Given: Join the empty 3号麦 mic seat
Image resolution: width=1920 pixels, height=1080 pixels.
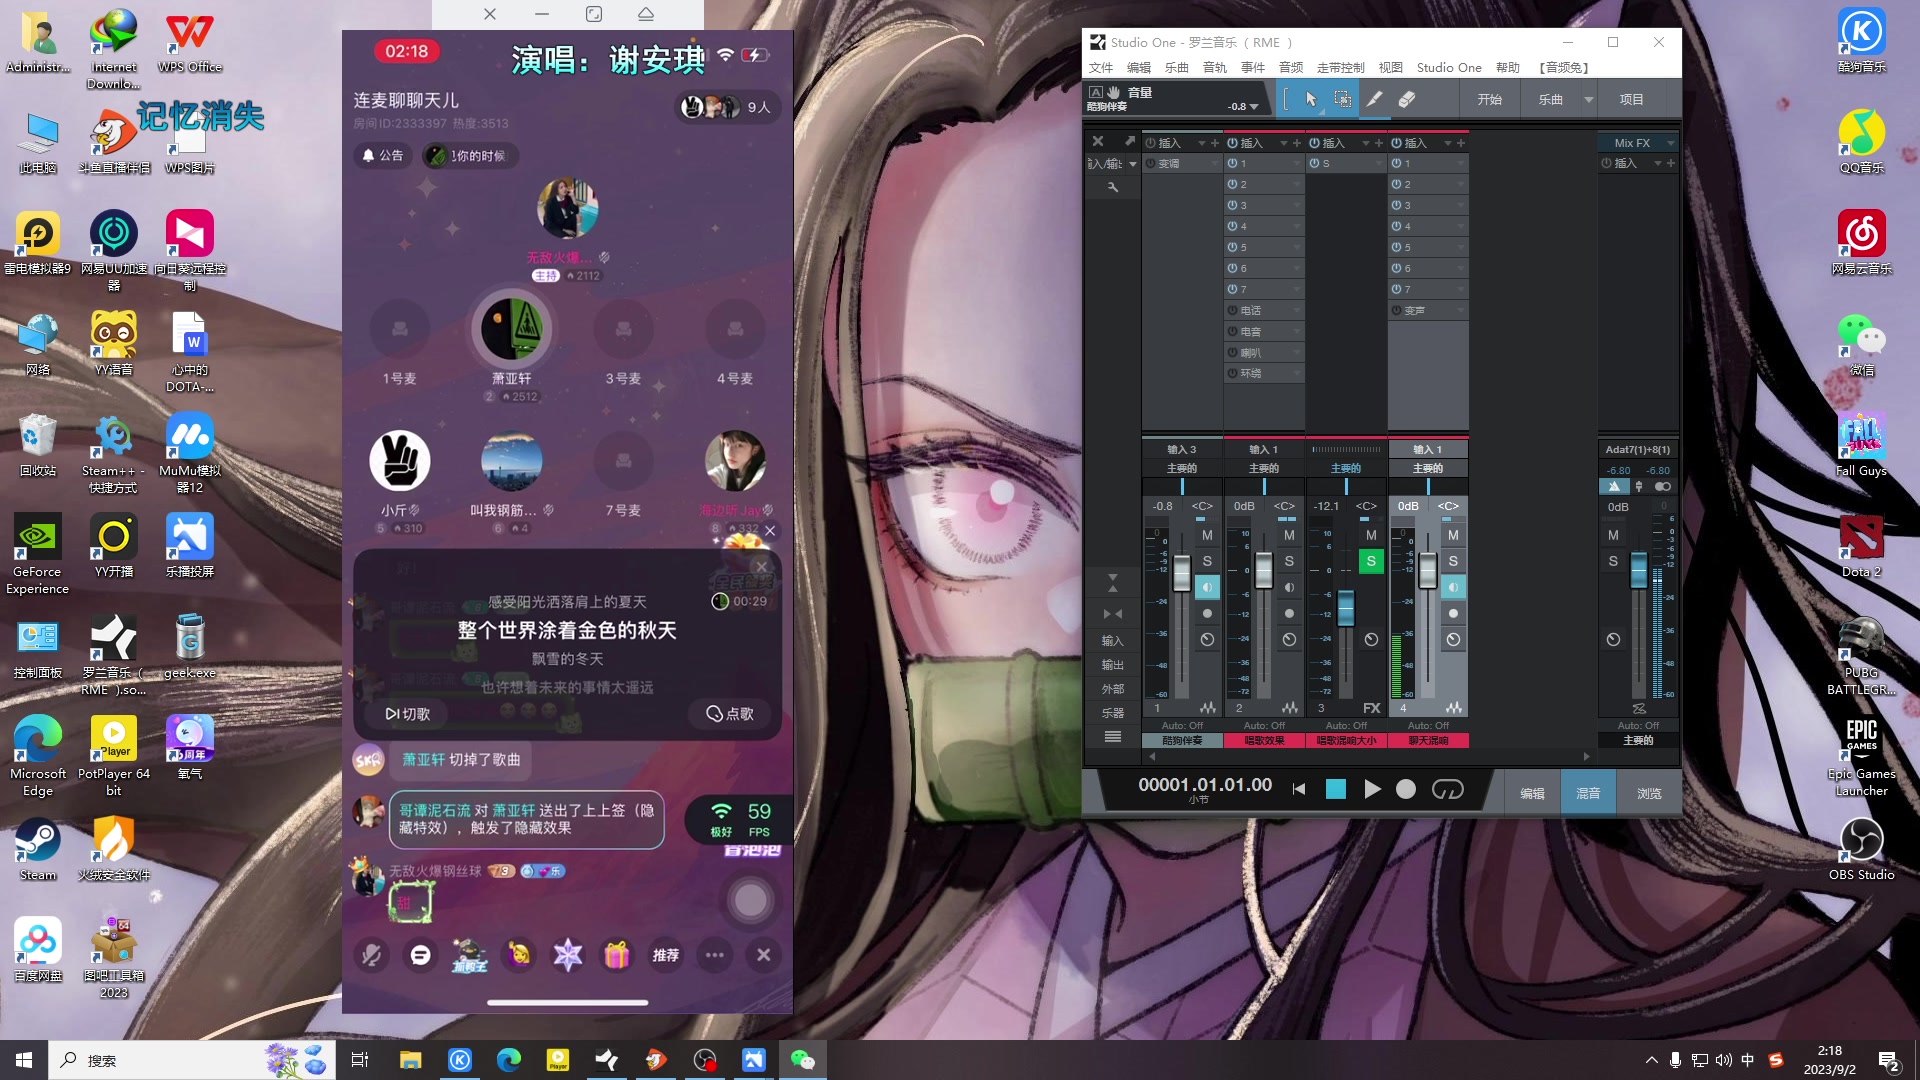Looking at the screenshot, I should (623, 329).
